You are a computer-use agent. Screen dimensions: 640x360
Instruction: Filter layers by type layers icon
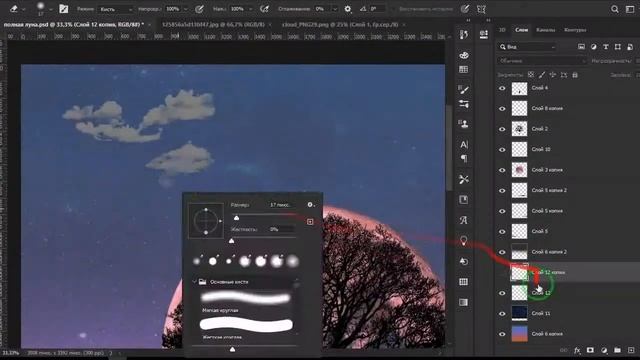pyautogui.click(x=606, y=47)
